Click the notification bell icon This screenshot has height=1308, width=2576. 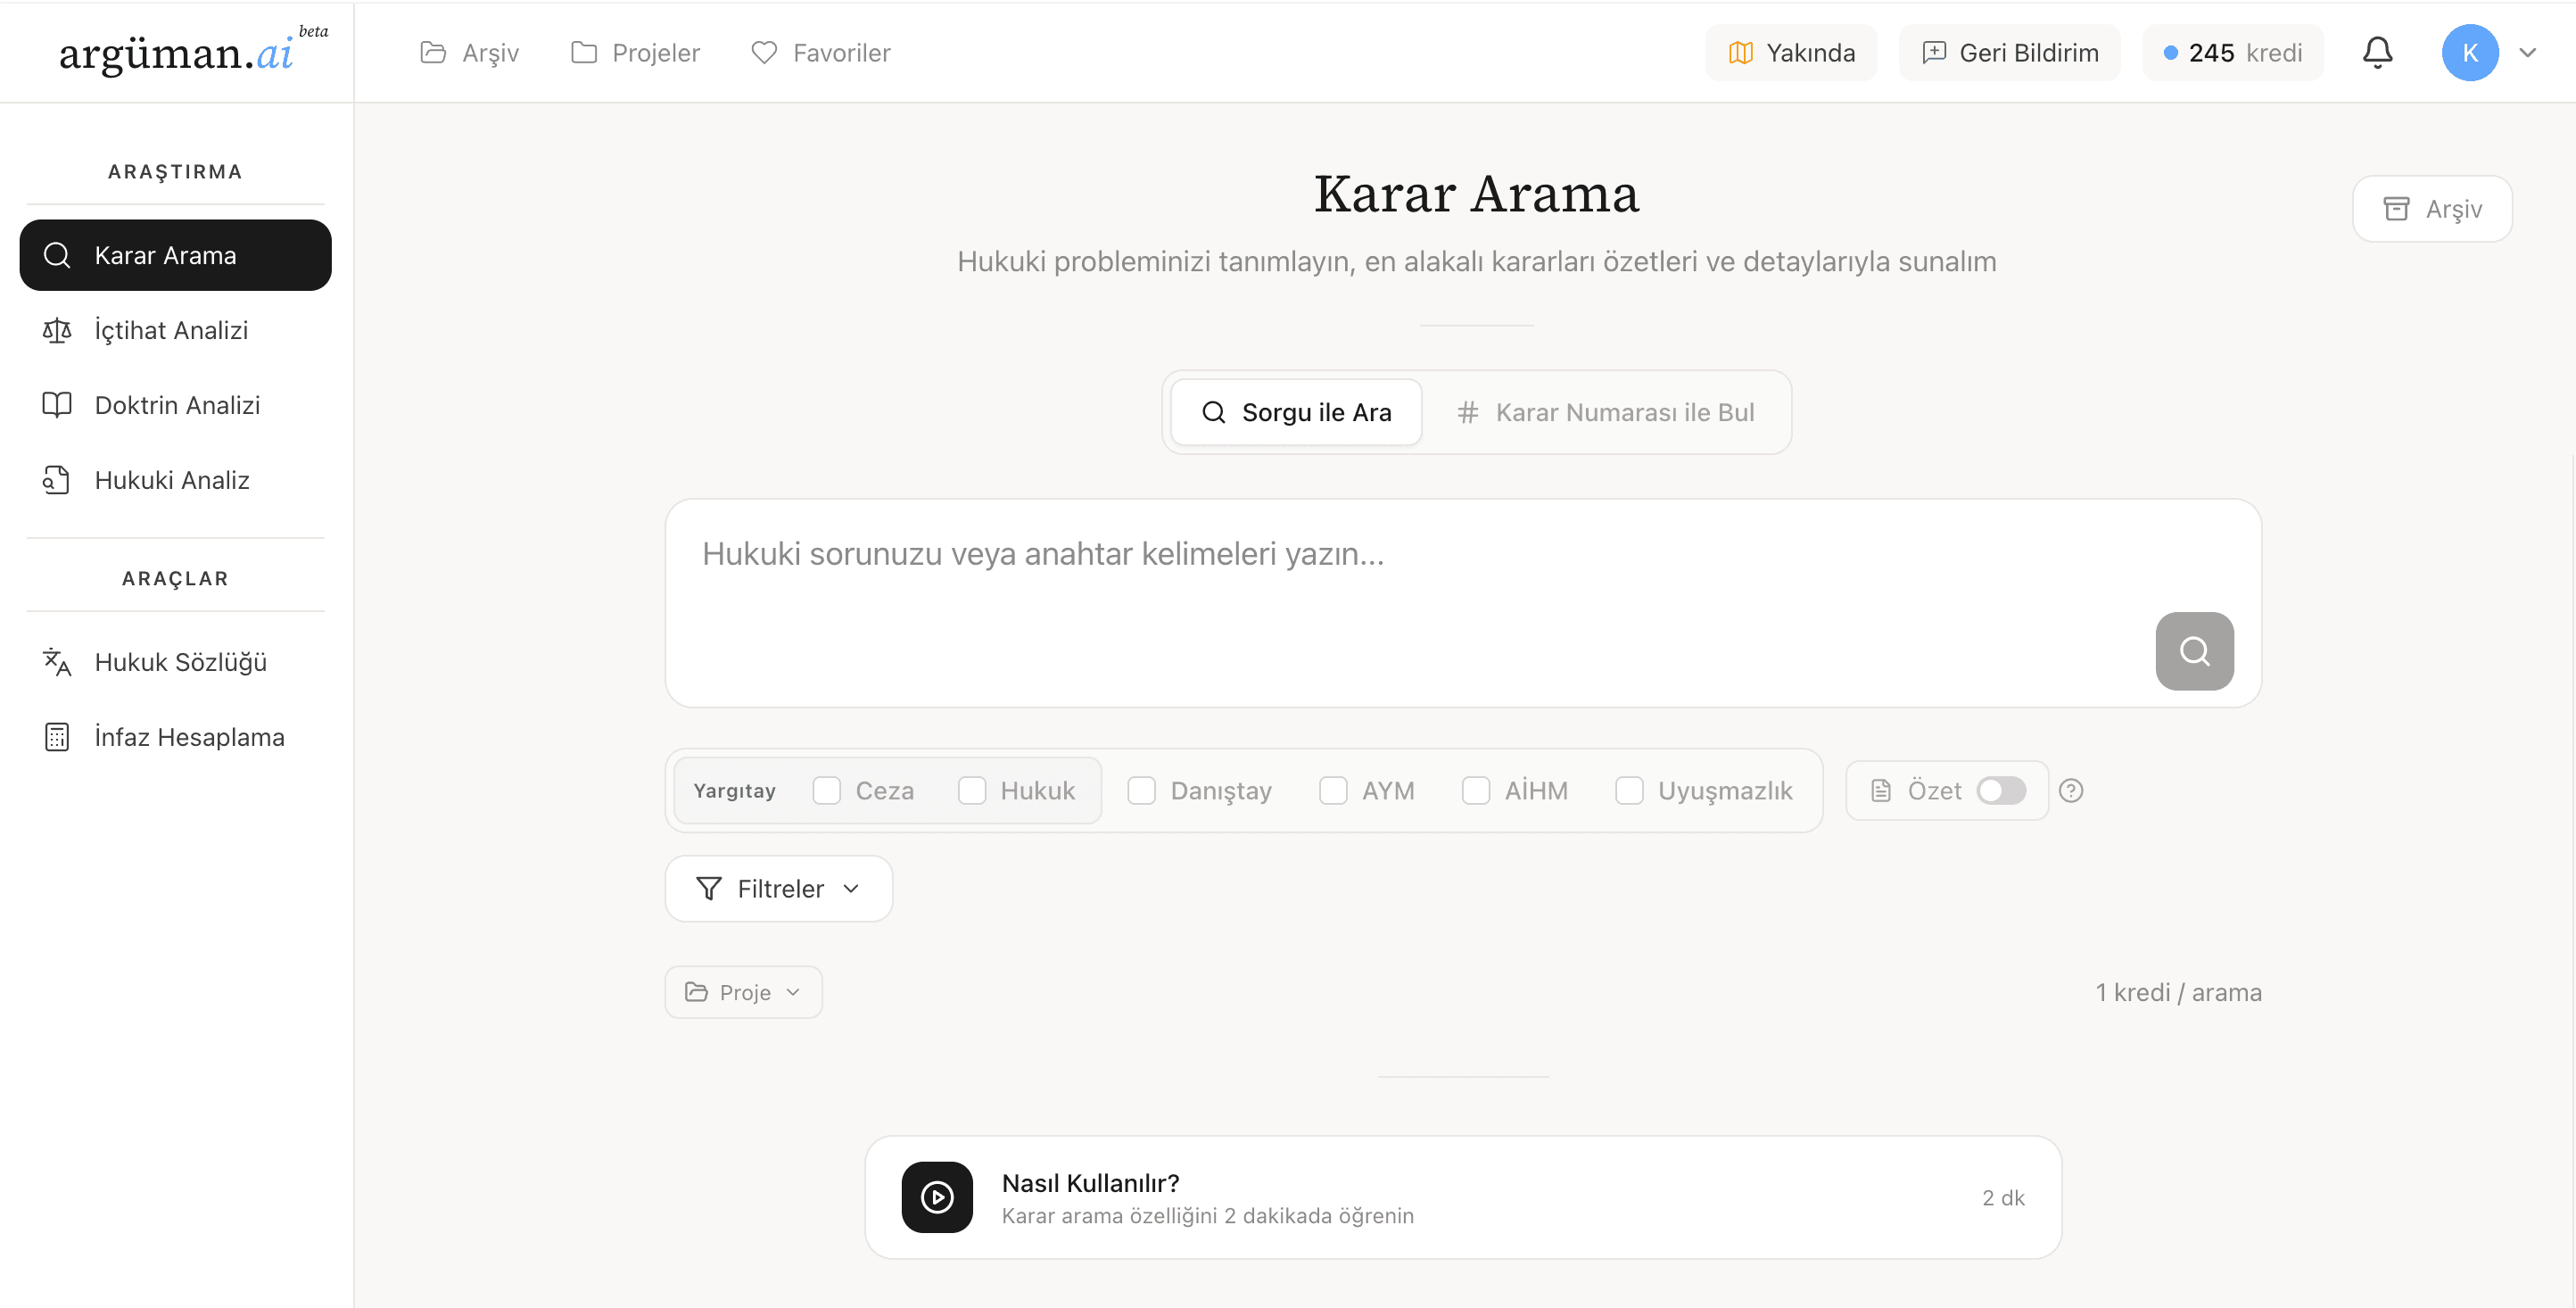(x=2377, y=52)
